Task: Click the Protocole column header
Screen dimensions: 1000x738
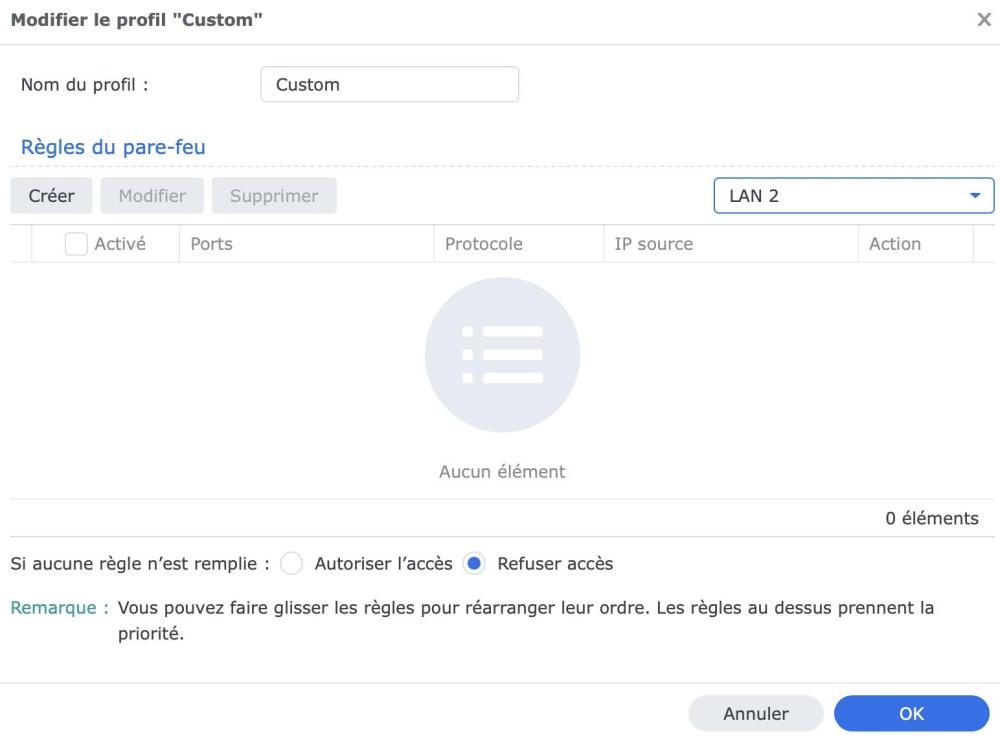Action: (484, 244)
